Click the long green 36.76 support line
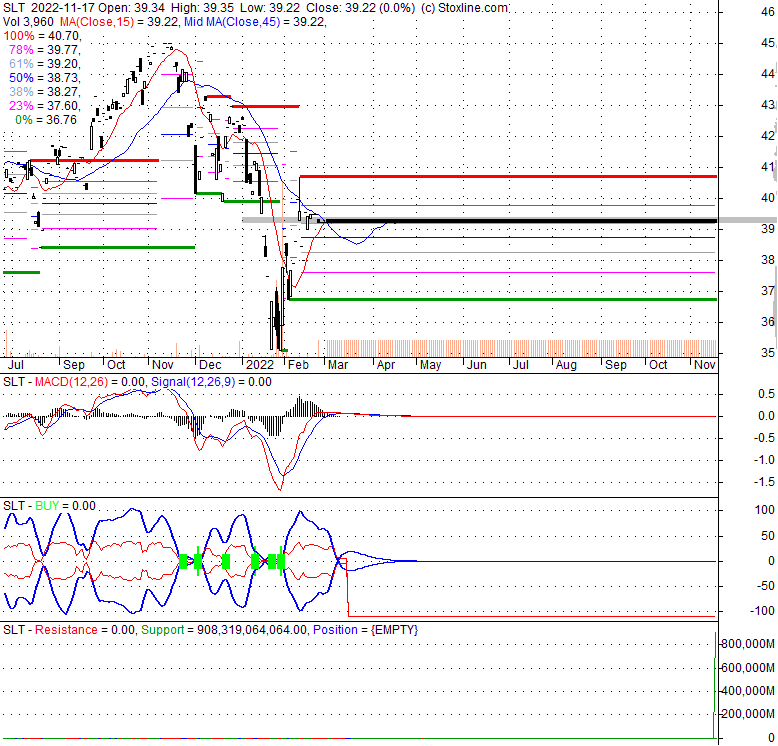 (503, 300)
